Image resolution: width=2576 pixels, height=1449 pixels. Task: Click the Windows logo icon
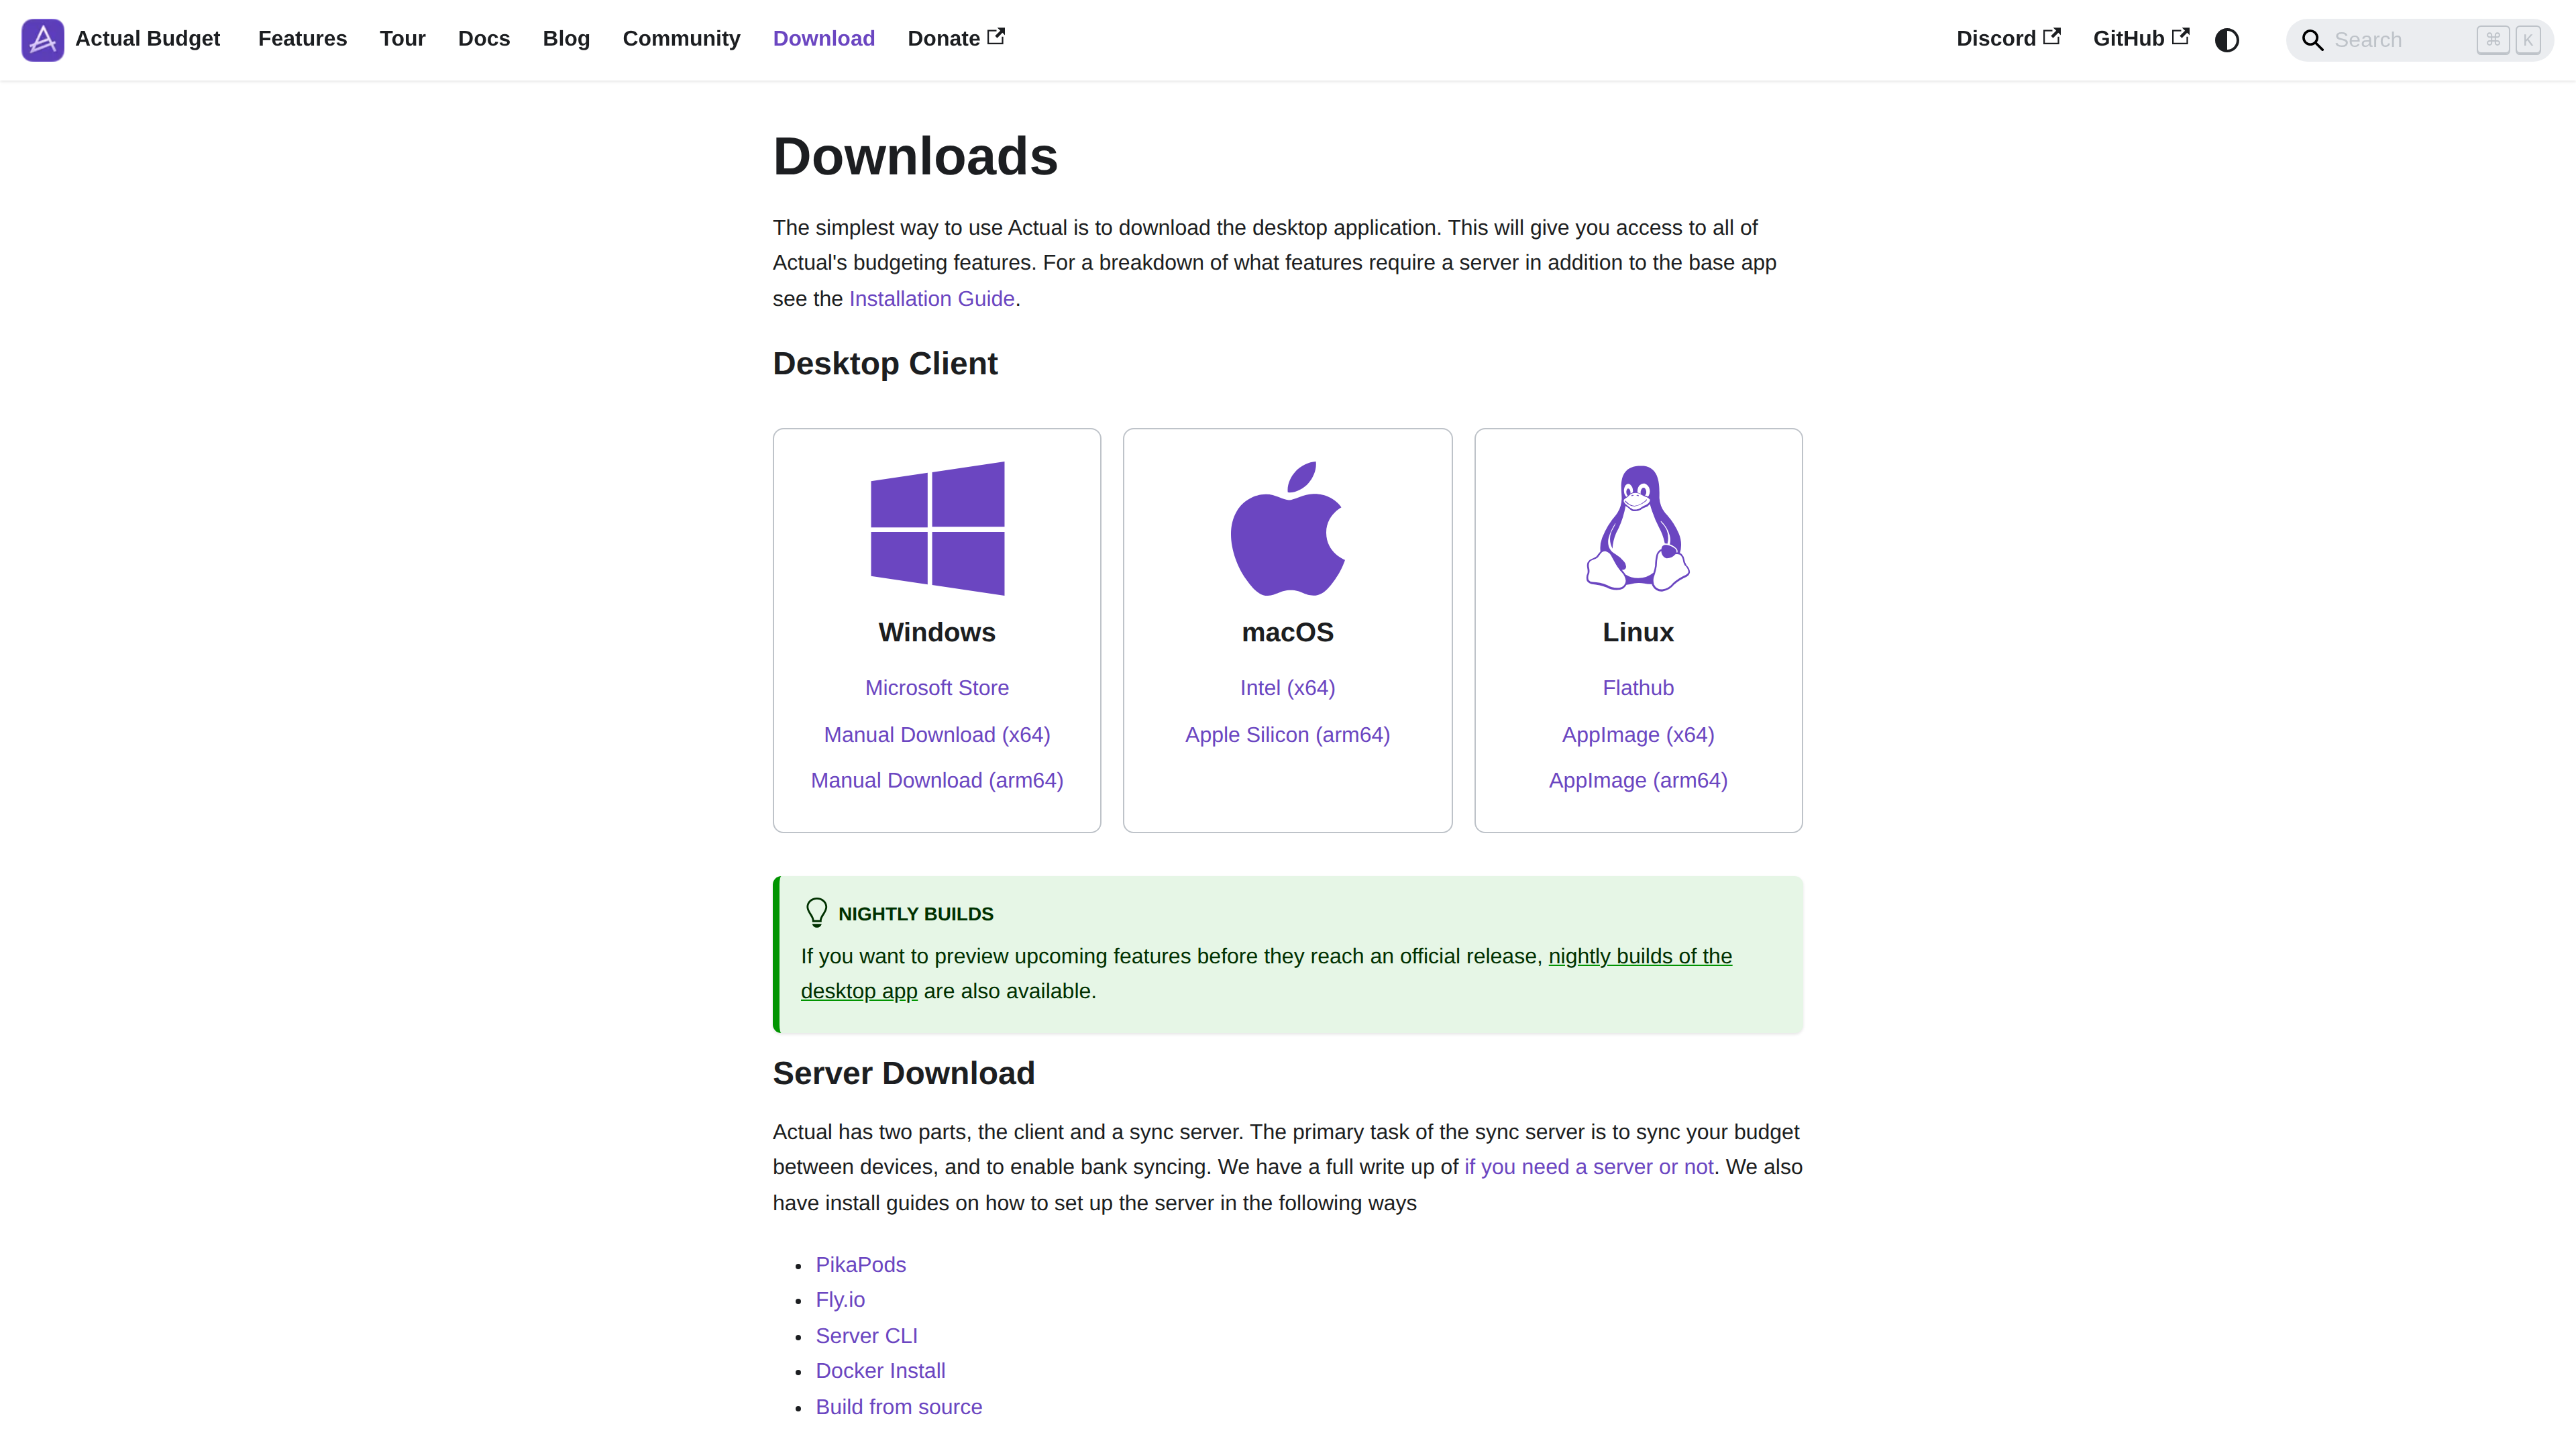937,528
